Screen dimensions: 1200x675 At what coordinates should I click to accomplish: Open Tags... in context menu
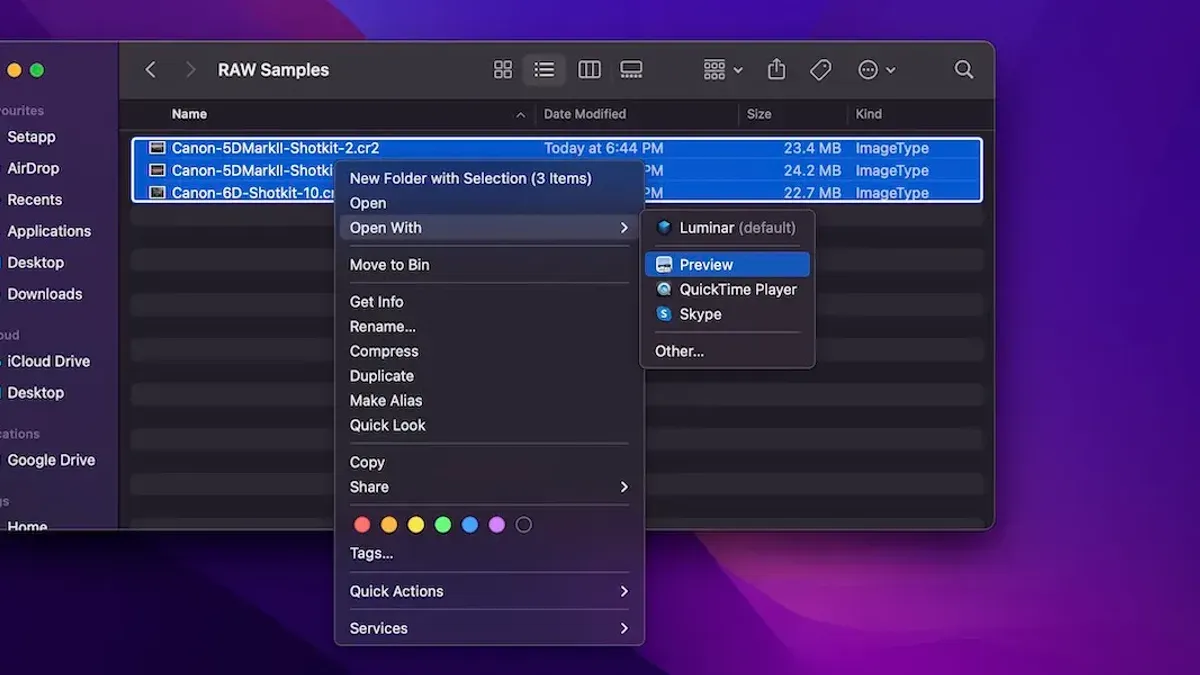click(371, 553)
